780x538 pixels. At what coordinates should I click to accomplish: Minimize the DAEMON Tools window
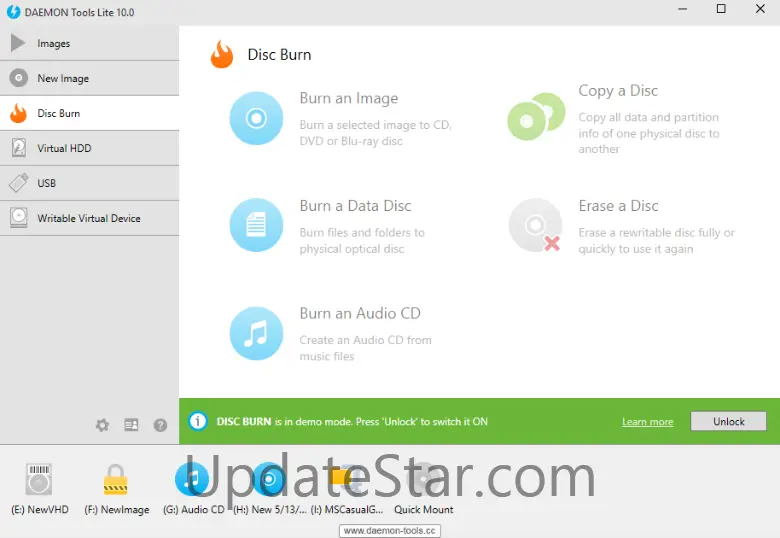(x=682, y=9)
